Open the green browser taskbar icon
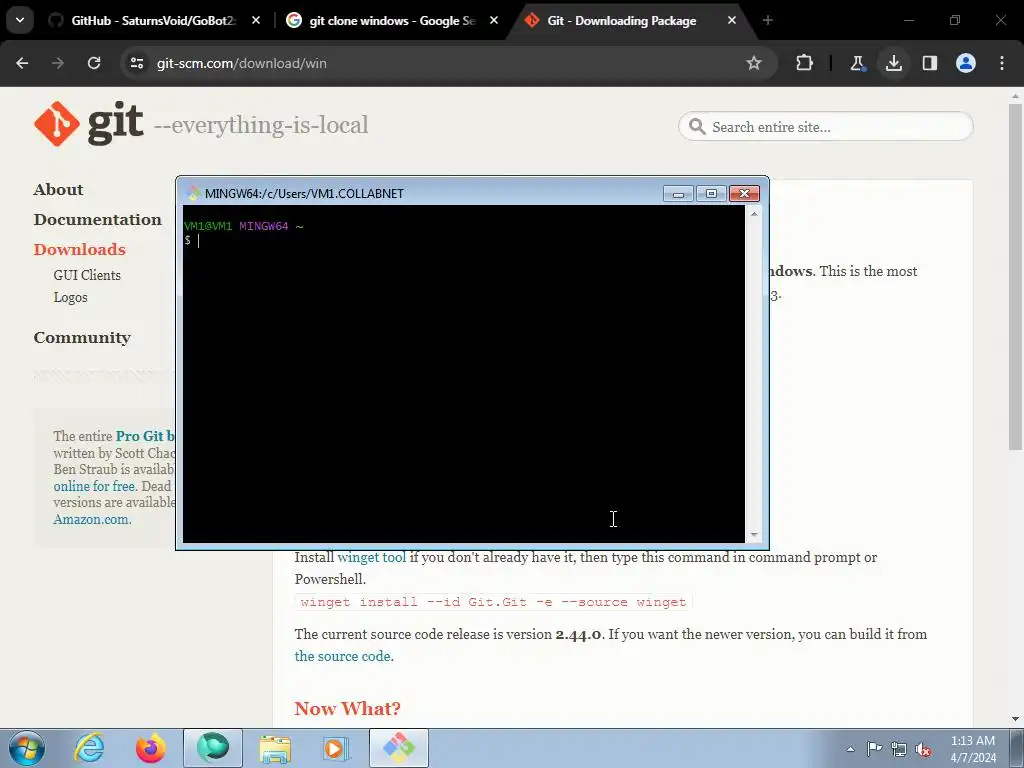The image size is (1024, 768). (213, 748)
